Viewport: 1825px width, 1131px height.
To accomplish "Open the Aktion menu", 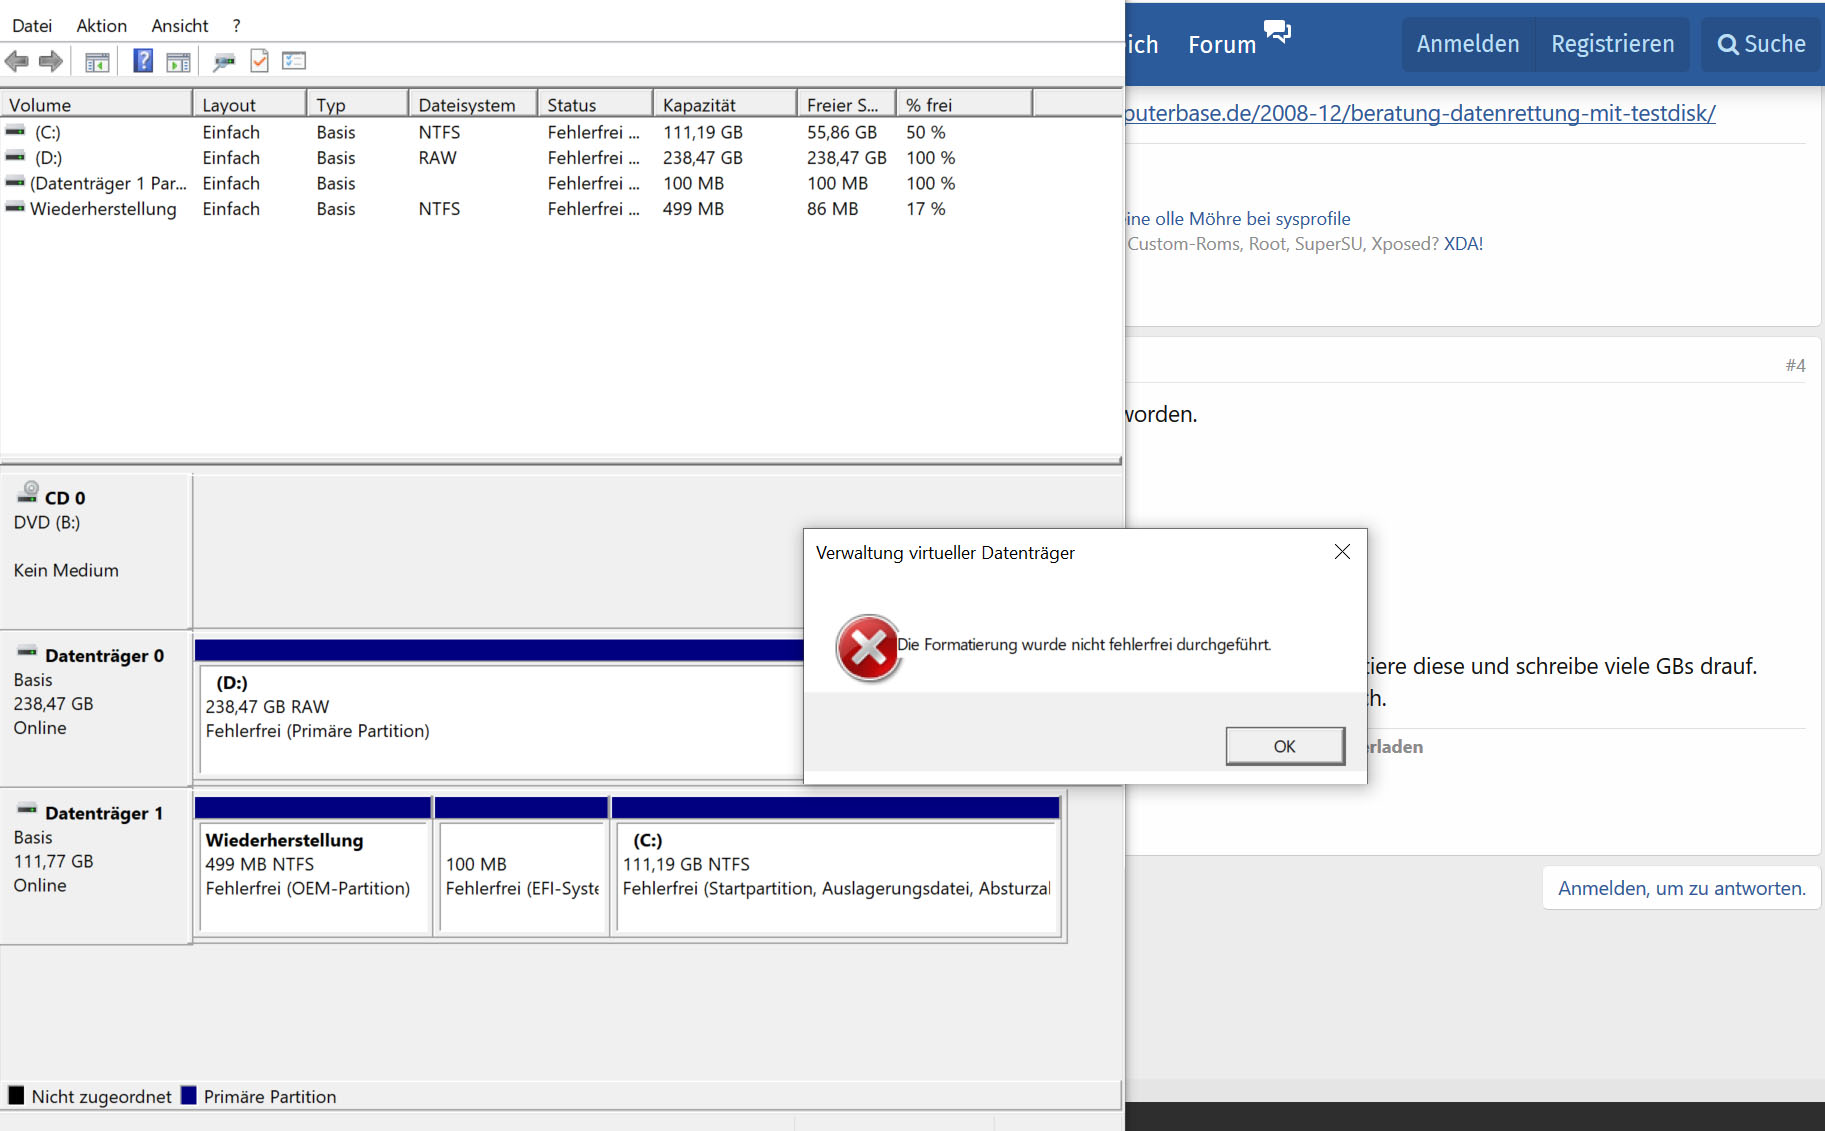I will click(102, 25).
